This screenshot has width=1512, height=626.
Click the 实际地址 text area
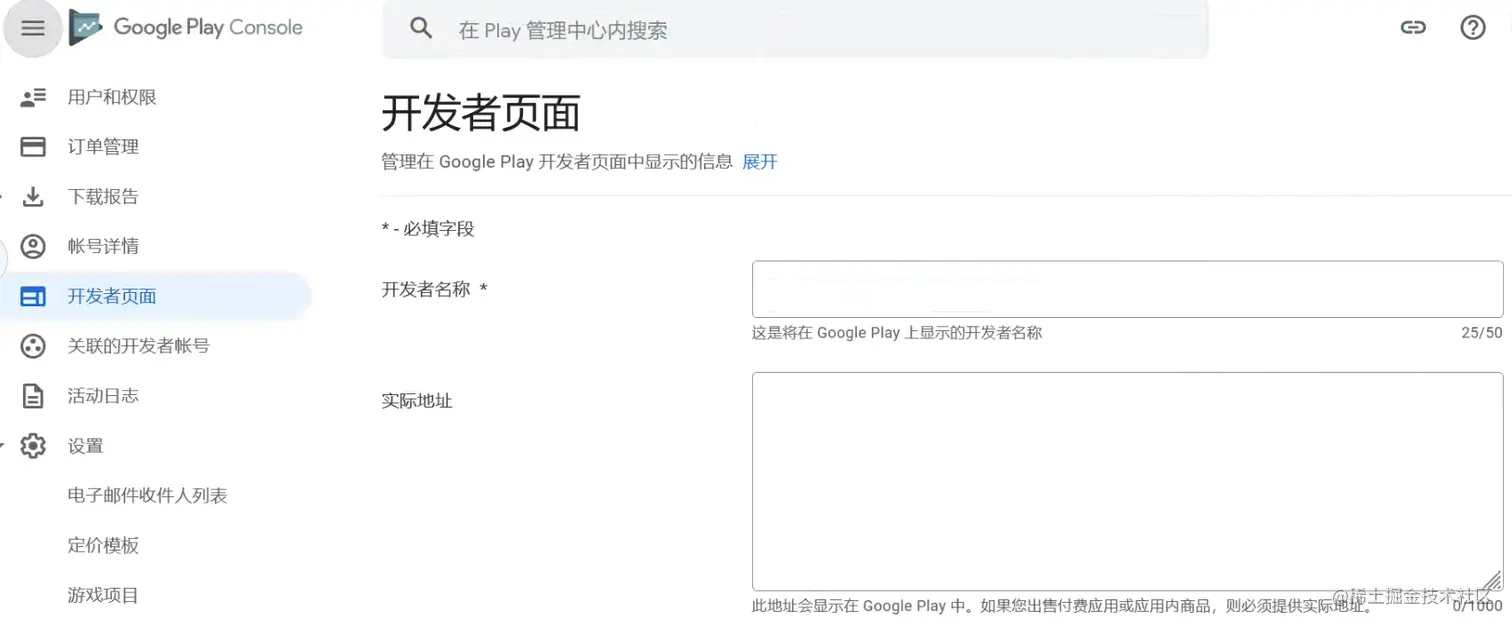point(1127,481)
